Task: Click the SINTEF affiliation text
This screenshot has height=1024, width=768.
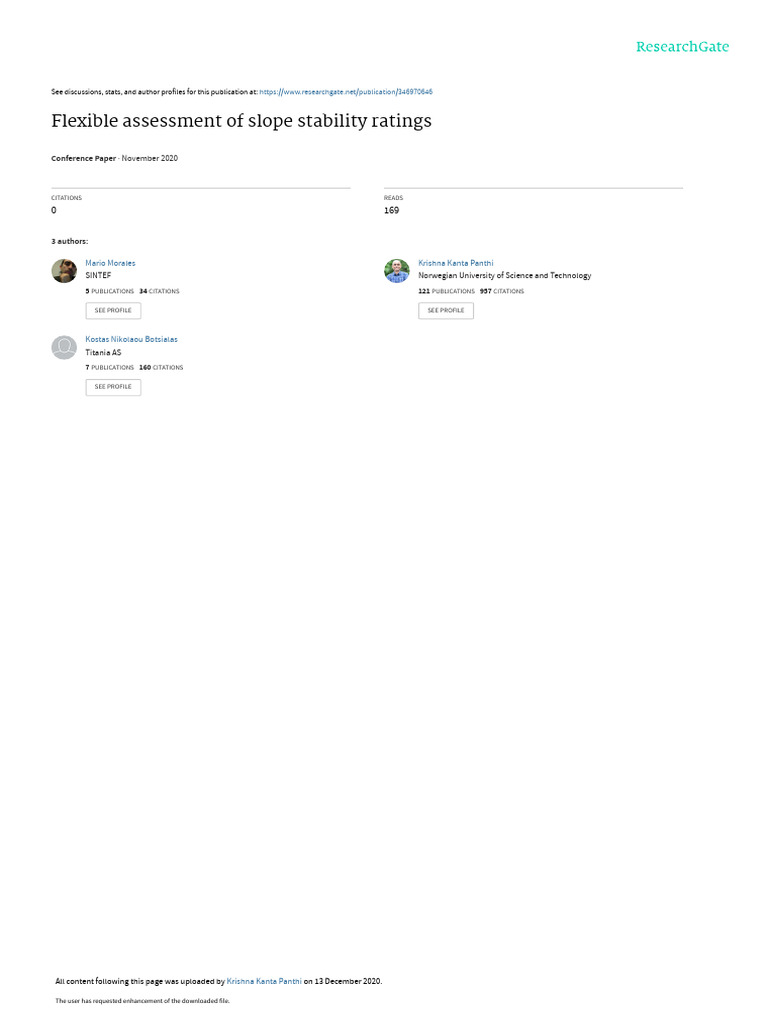Action: 98,276
